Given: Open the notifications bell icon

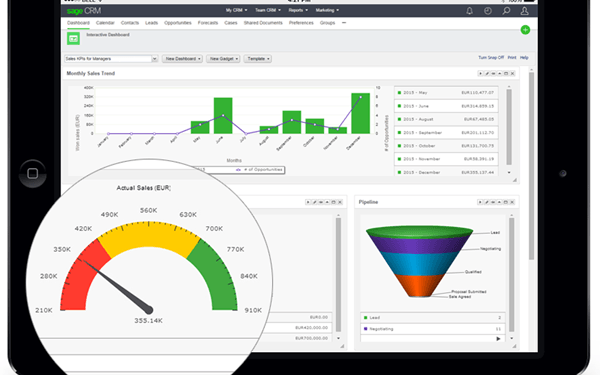Looking at the screenshot, I should click(470, 11).
